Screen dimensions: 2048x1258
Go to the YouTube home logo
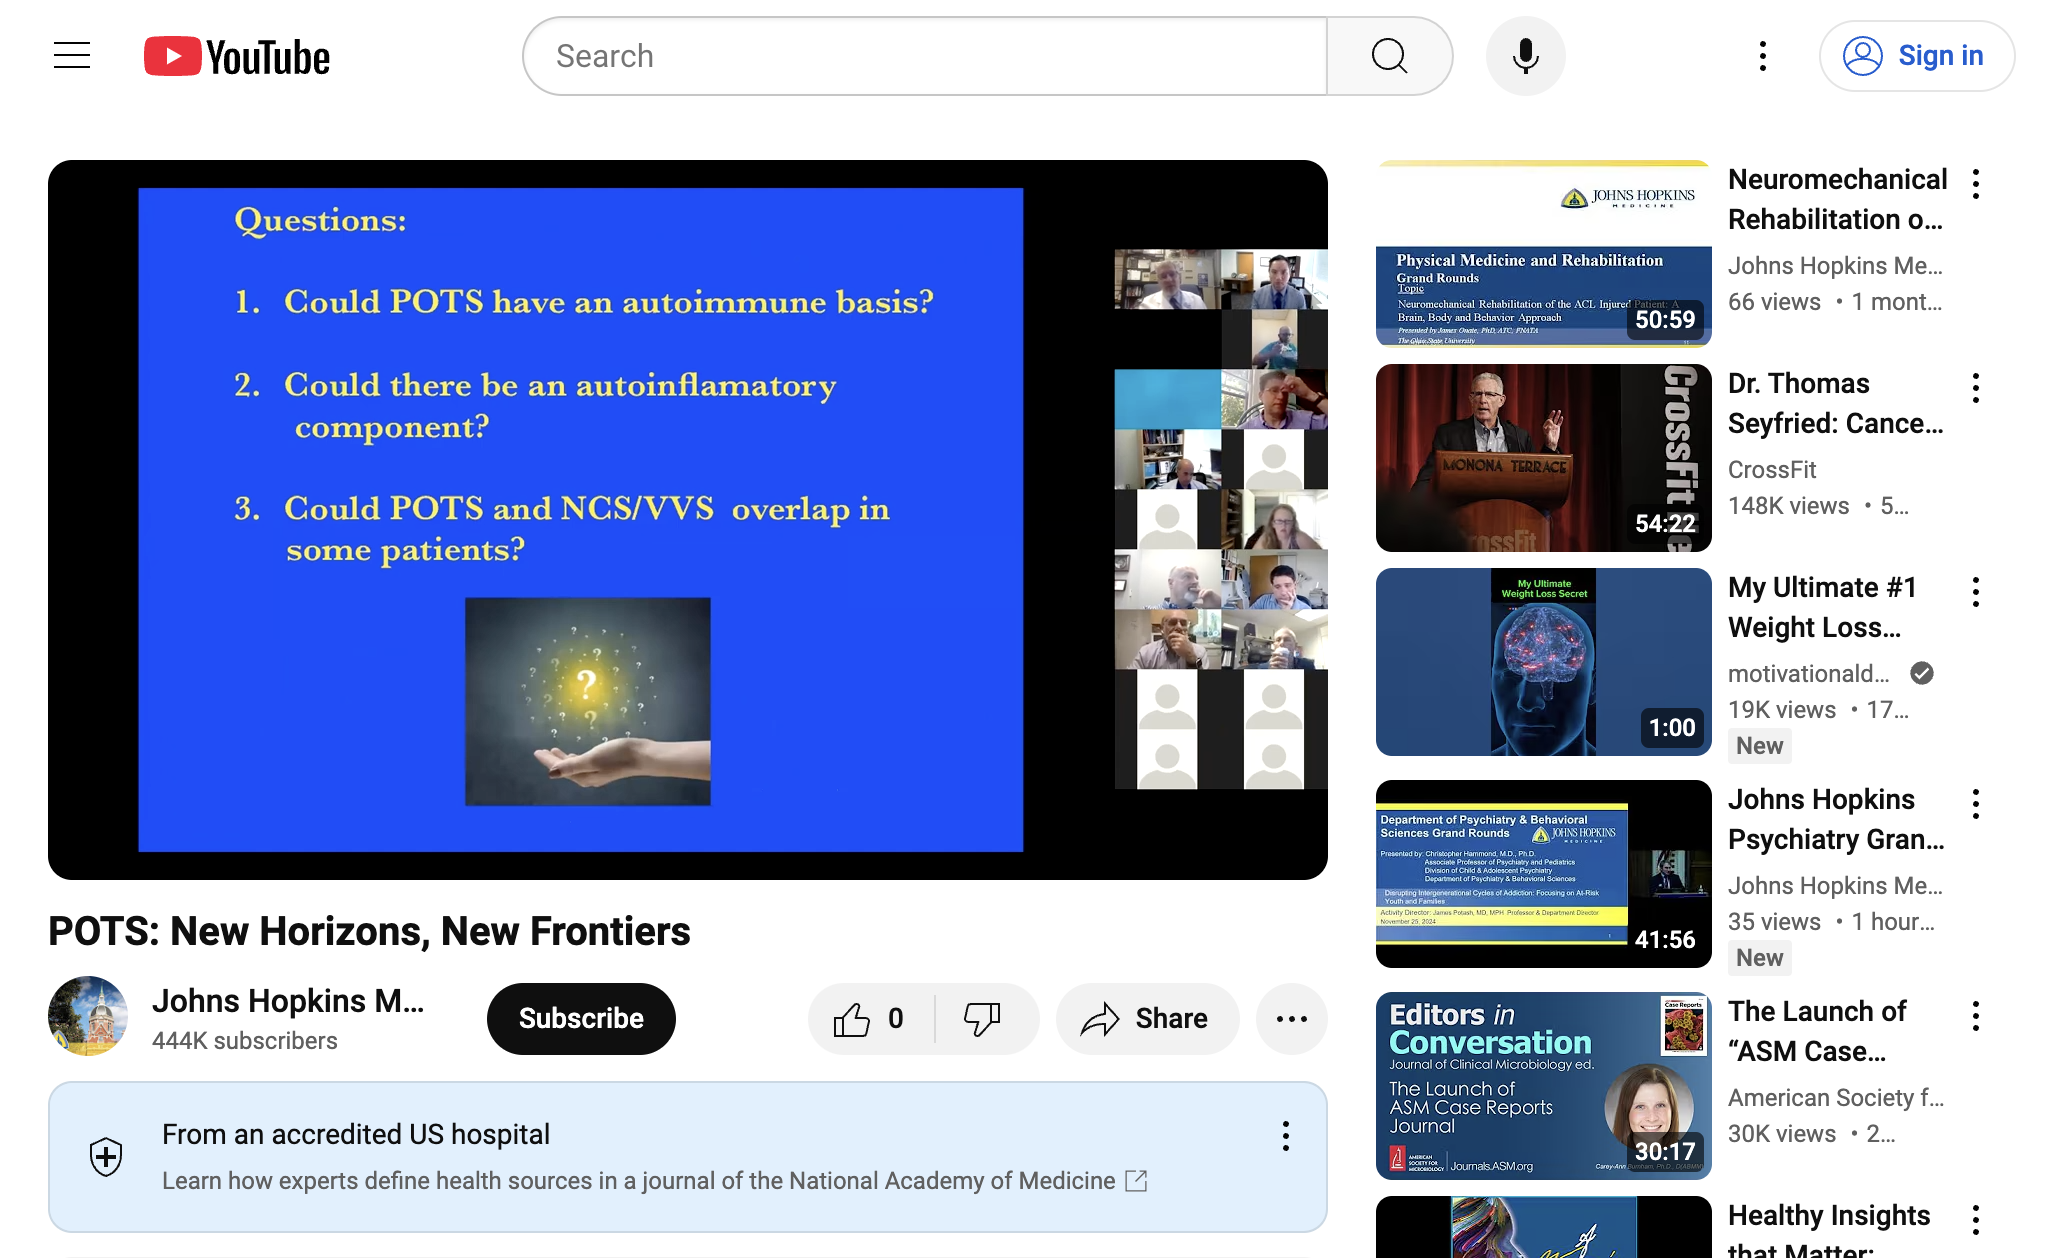tap(237, 57)
